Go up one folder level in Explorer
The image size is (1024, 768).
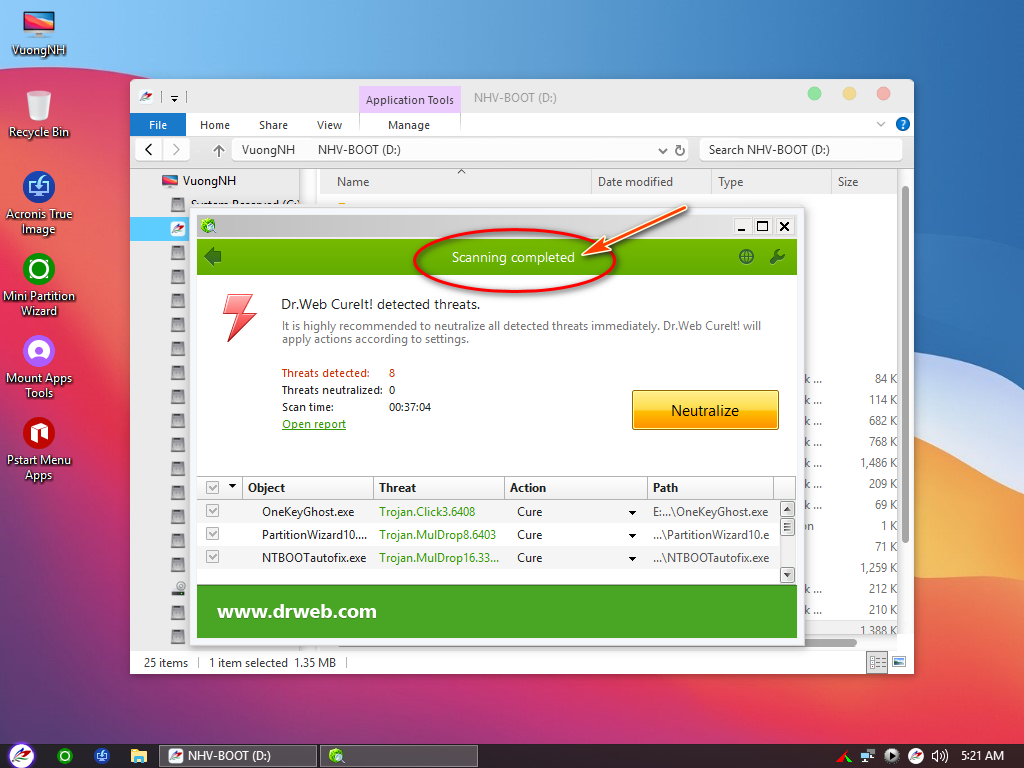point(219,151)
